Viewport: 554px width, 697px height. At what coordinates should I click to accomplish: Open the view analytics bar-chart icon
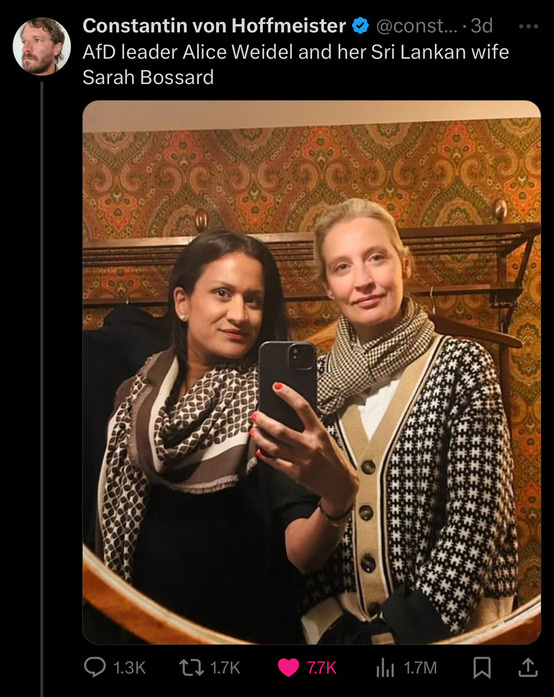coord(385,667)
